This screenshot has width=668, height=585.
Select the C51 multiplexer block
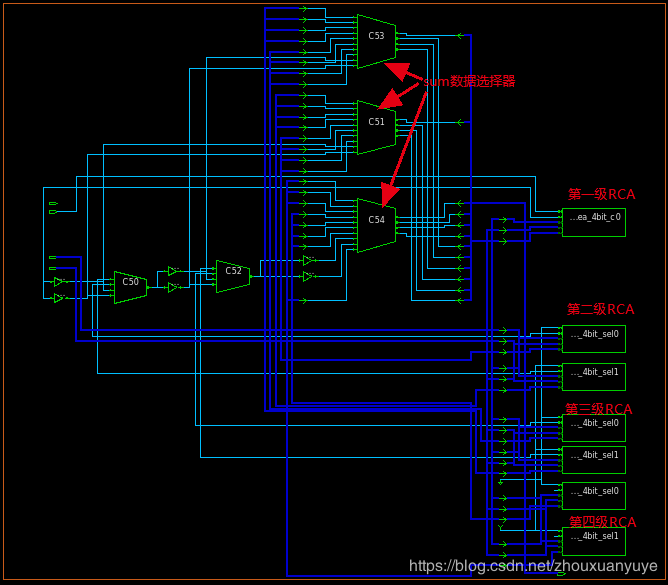377,127
